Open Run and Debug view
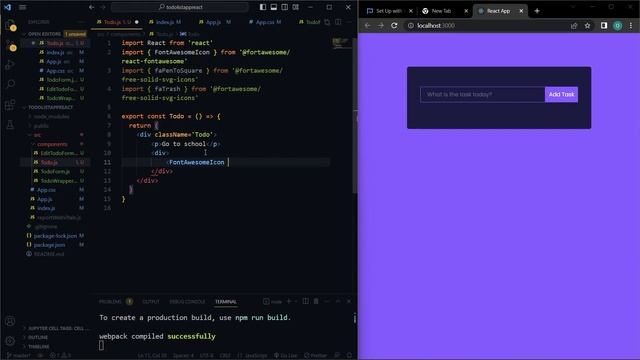Screen dimensions: 640x360 (x=10, y=65)
